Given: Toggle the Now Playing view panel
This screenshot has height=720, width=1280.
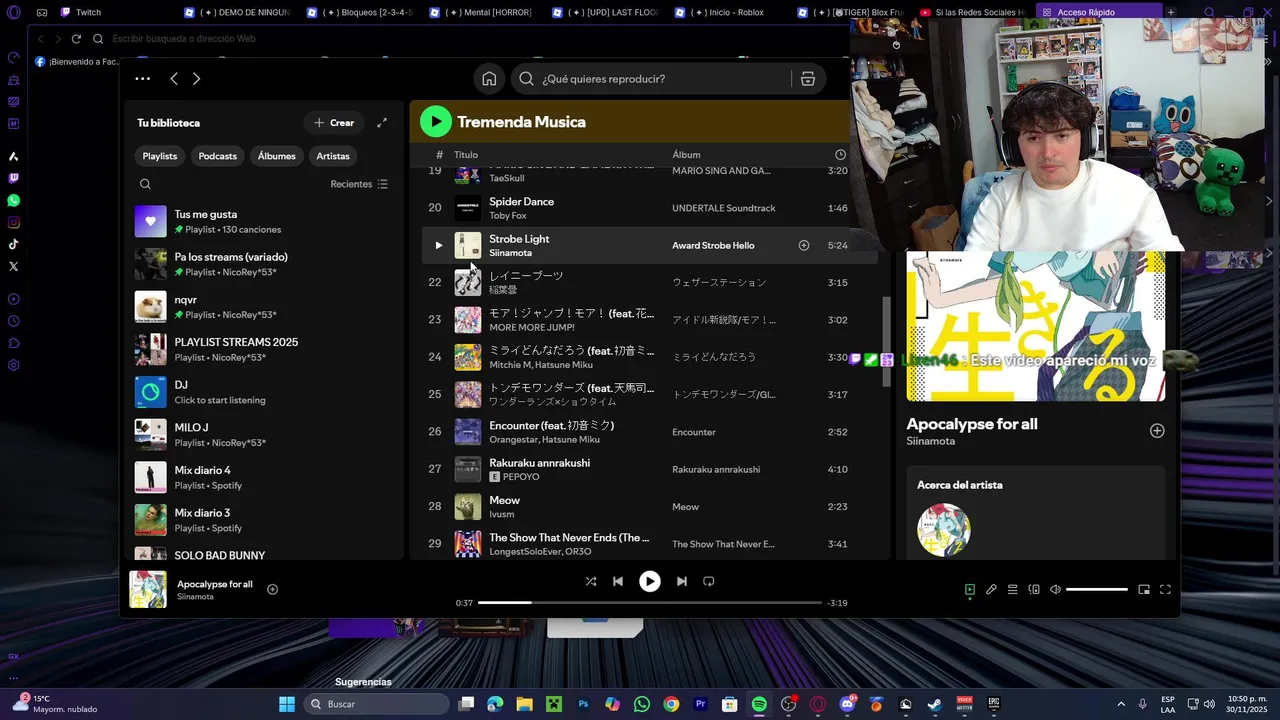Looking at the screenshot, I should coord(970,590).
